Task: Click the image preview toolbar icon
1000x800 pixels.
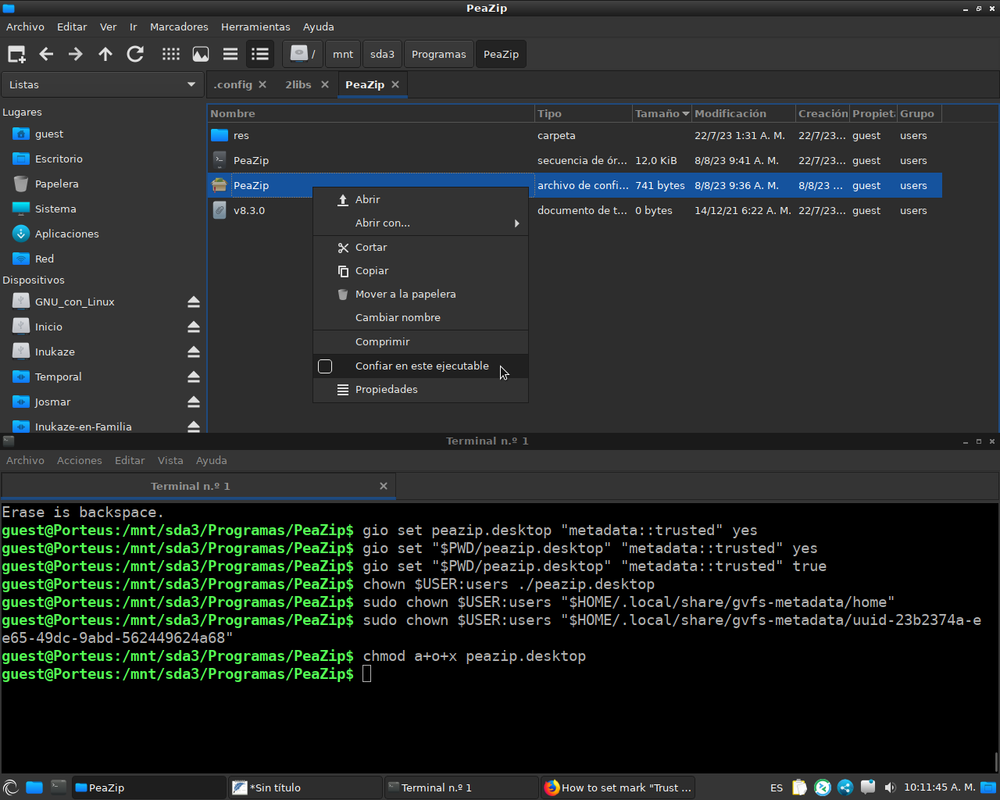Action: pos(201,54)
